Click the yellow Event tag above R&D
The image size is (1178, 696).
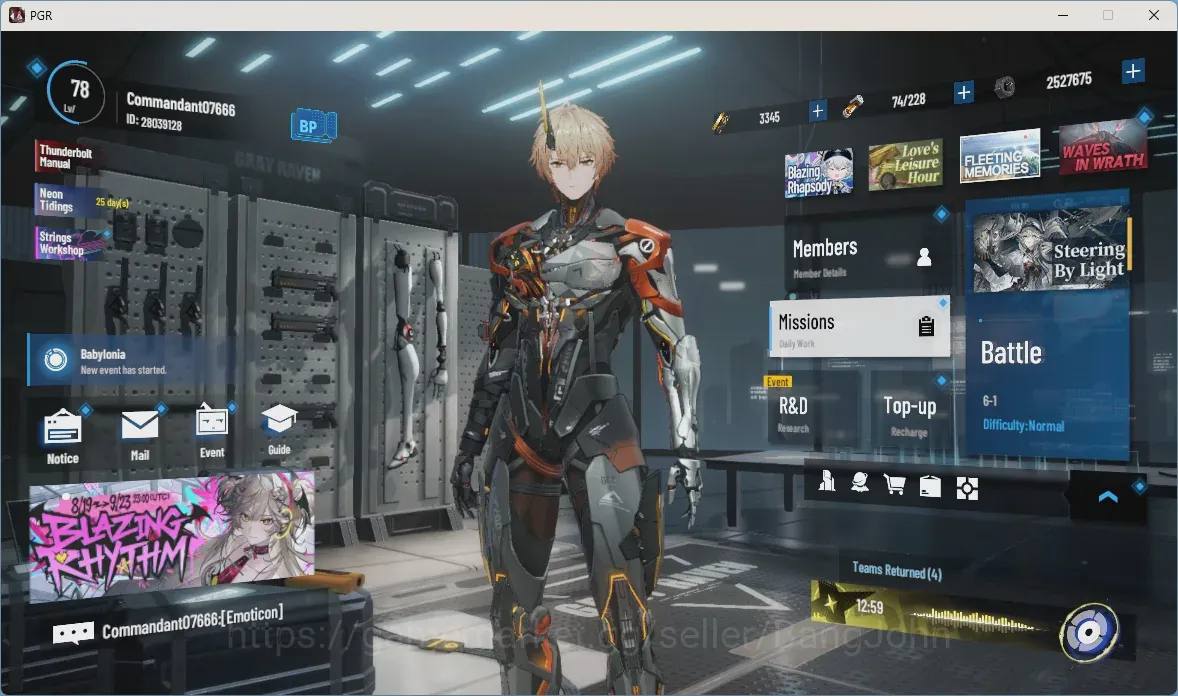tap(778, 382)
